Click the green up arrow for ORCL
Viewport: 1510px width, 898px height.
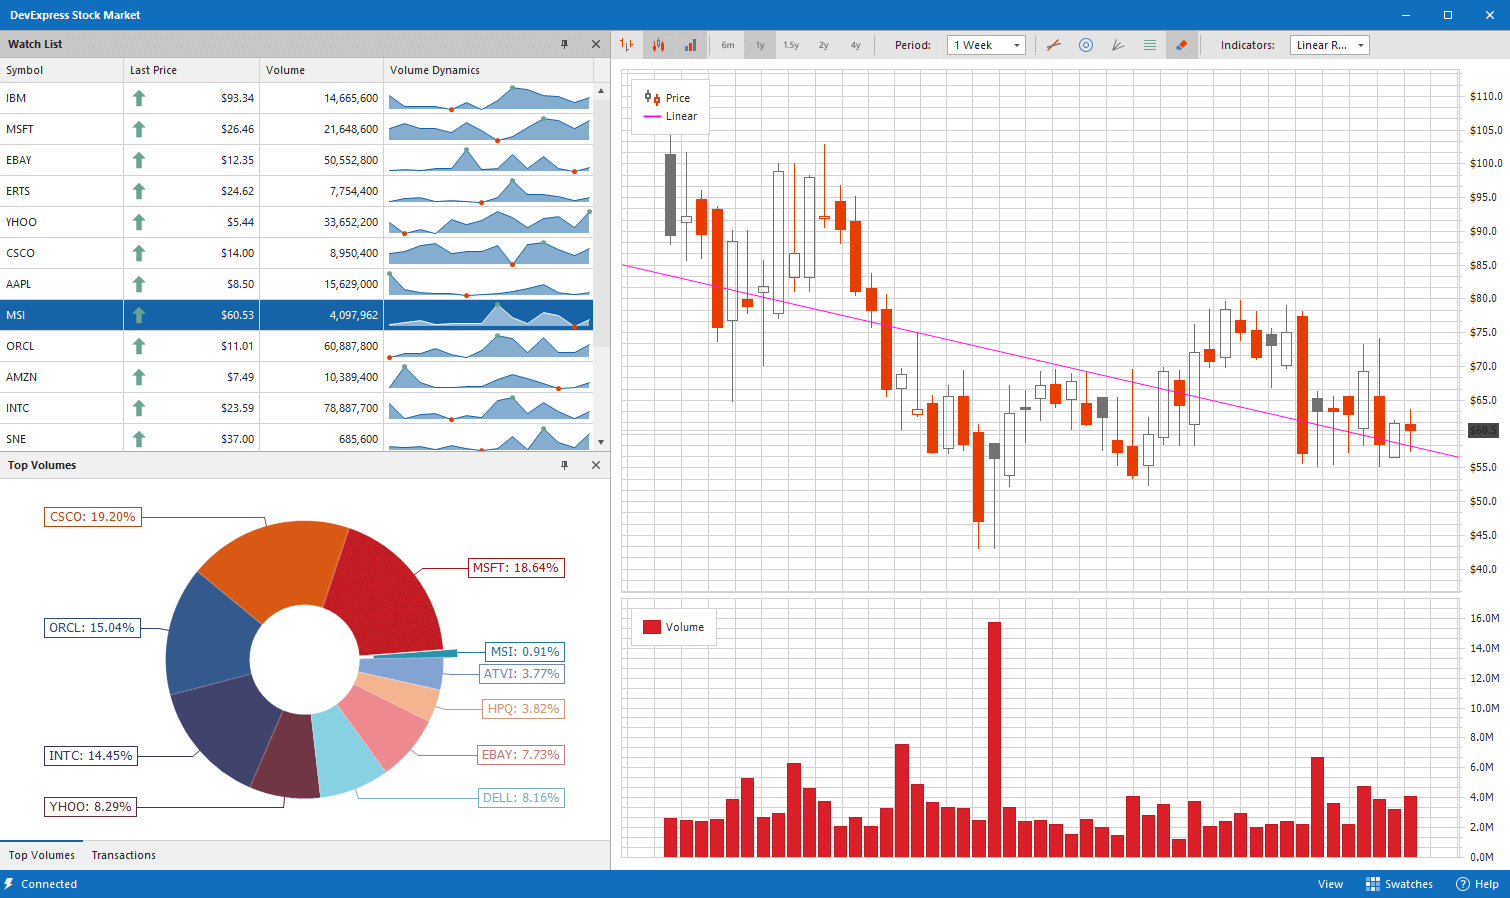pyautogui.click(x=139, y=346)
